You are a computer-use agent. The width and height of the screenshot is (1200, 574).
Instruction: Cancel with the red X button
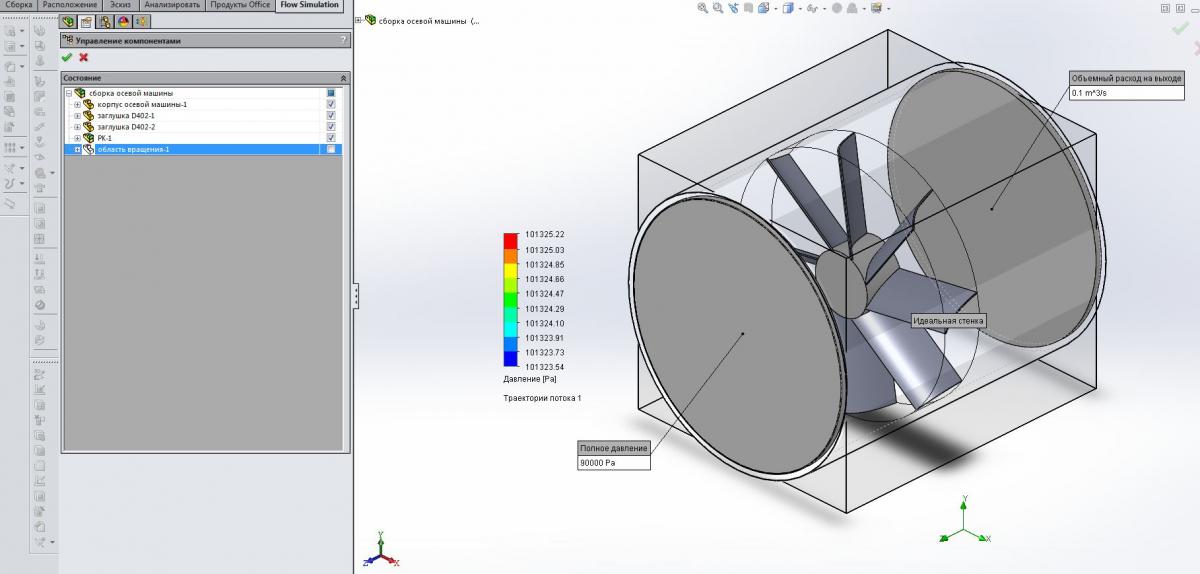click(x=84, y=58)
